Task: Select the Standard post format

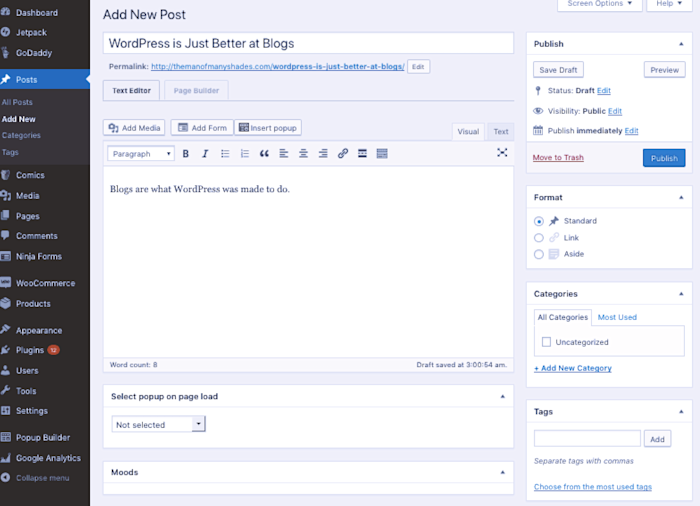Action: pos(539,221)
